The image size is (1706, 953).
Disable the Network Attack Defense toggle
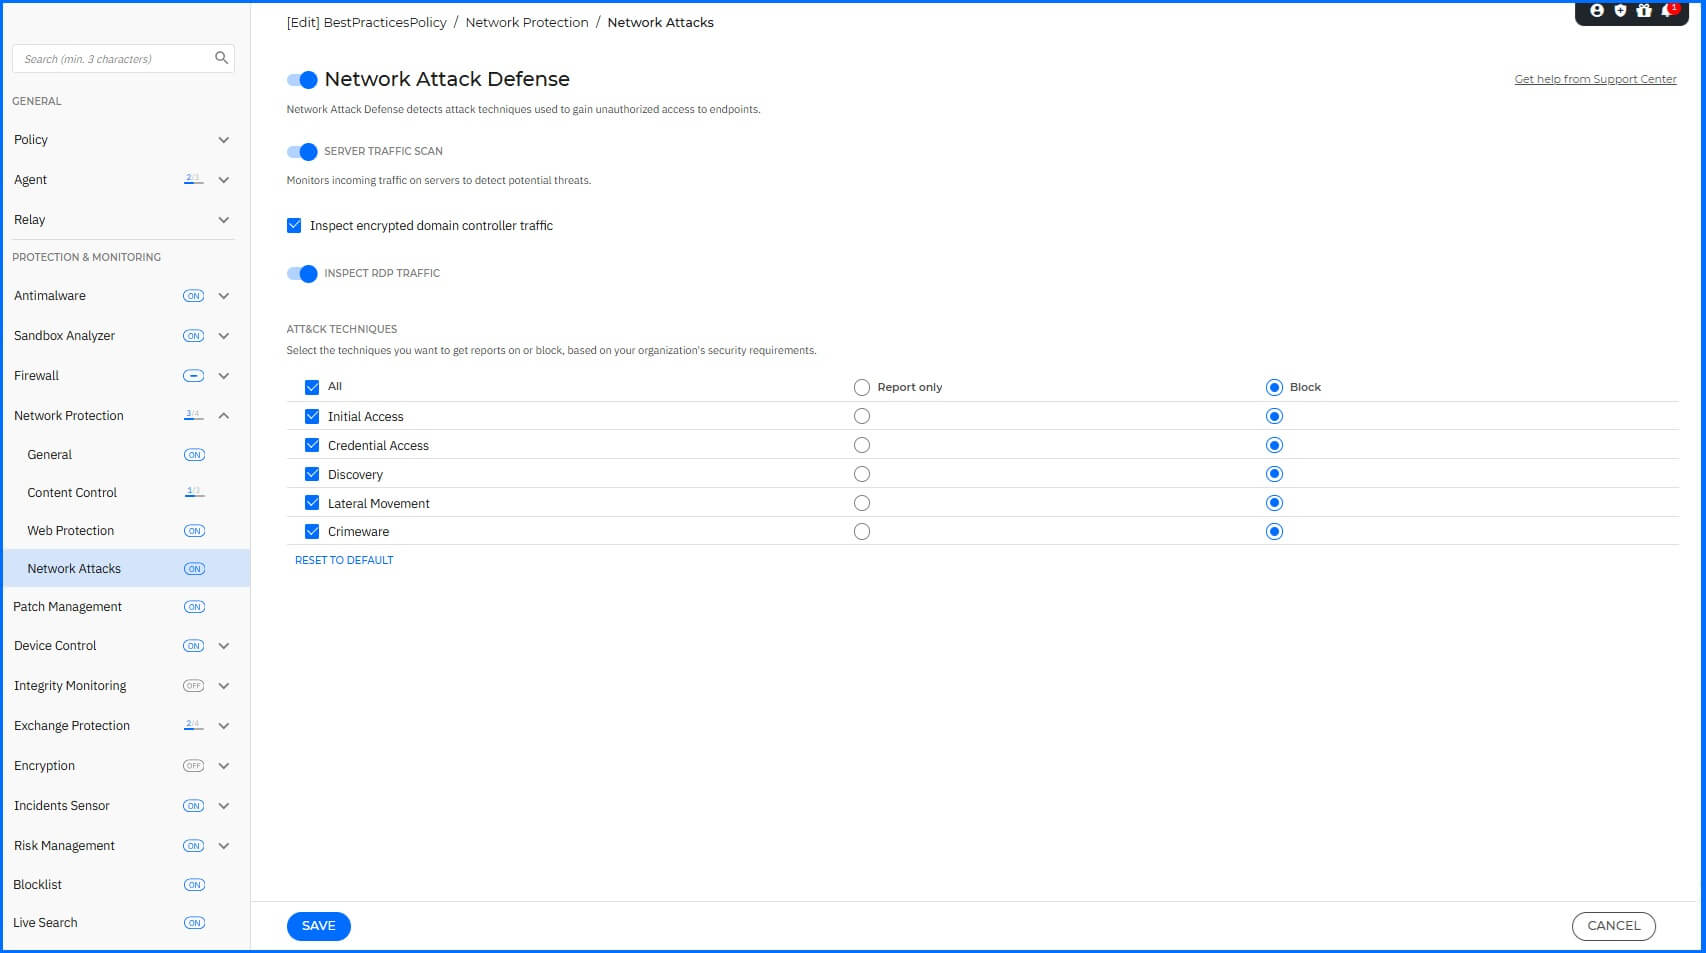[x=301, y=78]
